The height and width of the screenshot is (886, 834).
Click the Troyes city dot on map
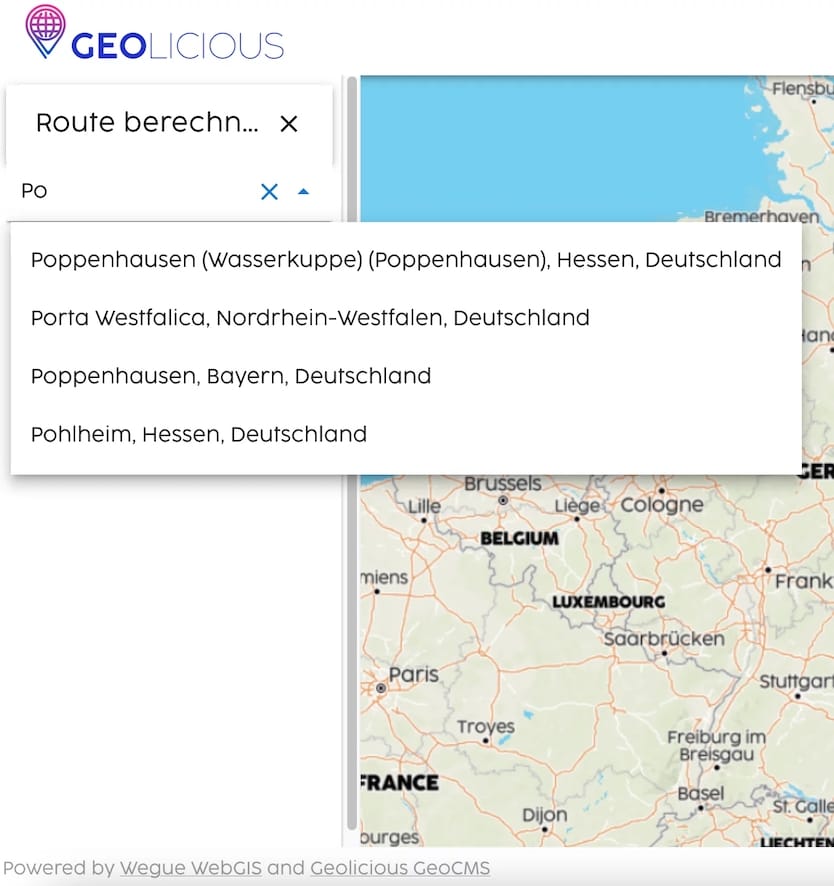click(485, 741)
